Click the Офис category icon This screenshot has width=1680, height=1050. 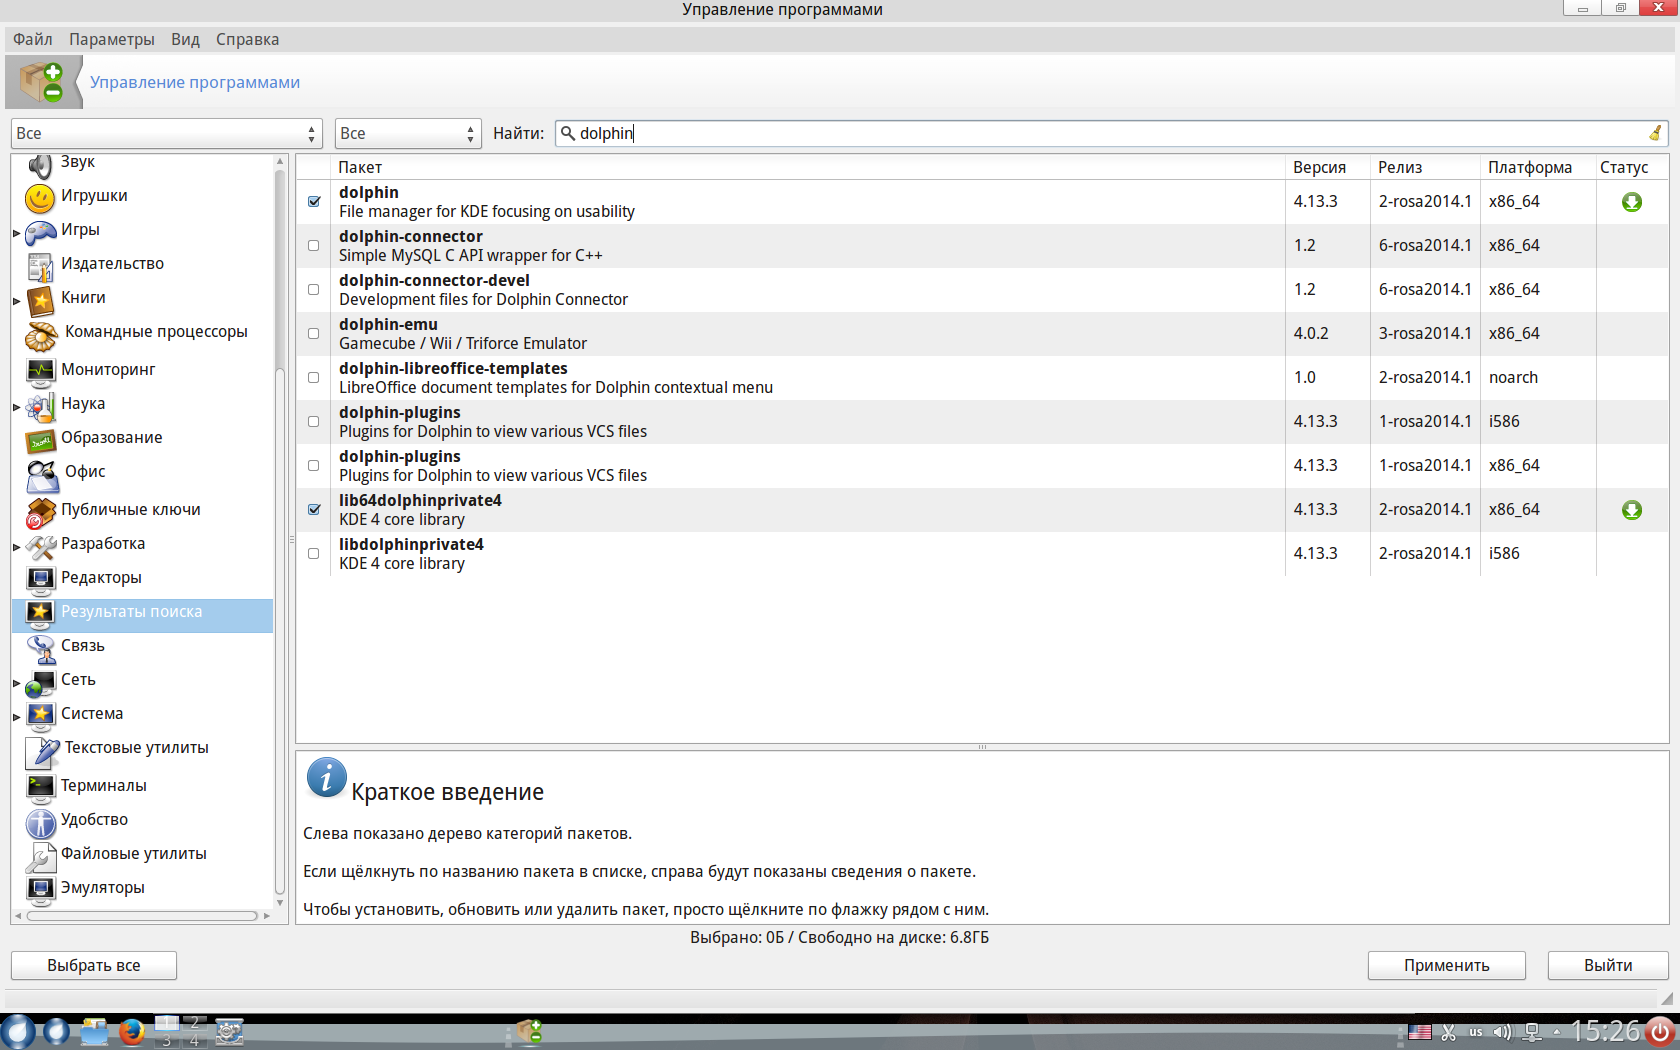[42, 475]
